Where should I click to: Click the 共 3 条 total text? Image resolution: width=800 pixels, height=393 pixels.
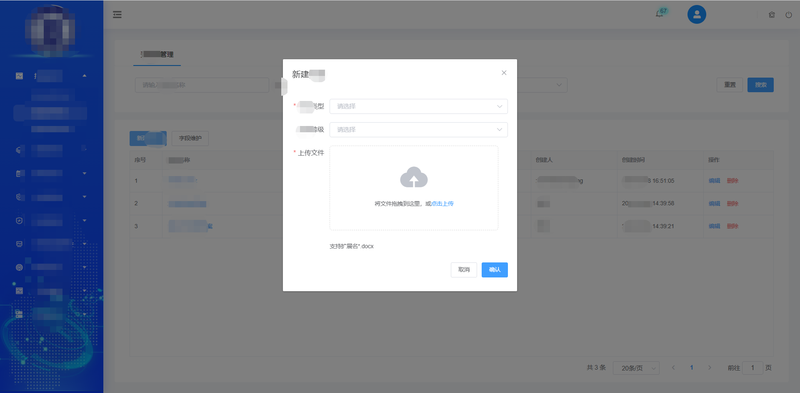[596, 367]
